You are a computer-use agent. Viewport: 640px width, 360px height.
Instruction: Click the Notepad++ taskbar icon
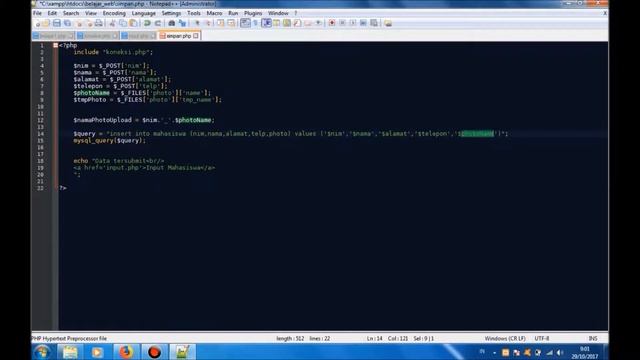182,352
